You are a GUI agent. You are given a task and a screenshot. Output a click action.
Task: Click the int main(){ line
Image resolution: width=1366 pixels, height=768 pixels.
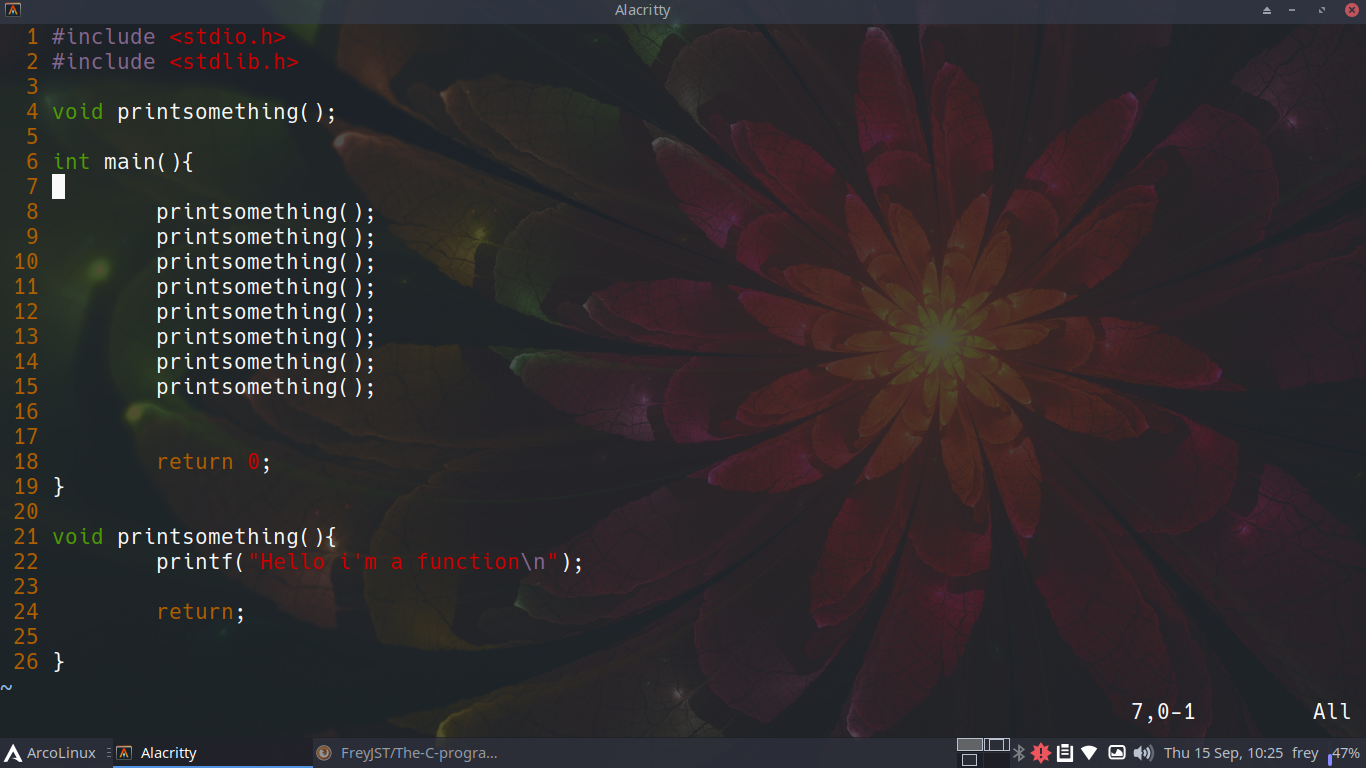(122, 162)
